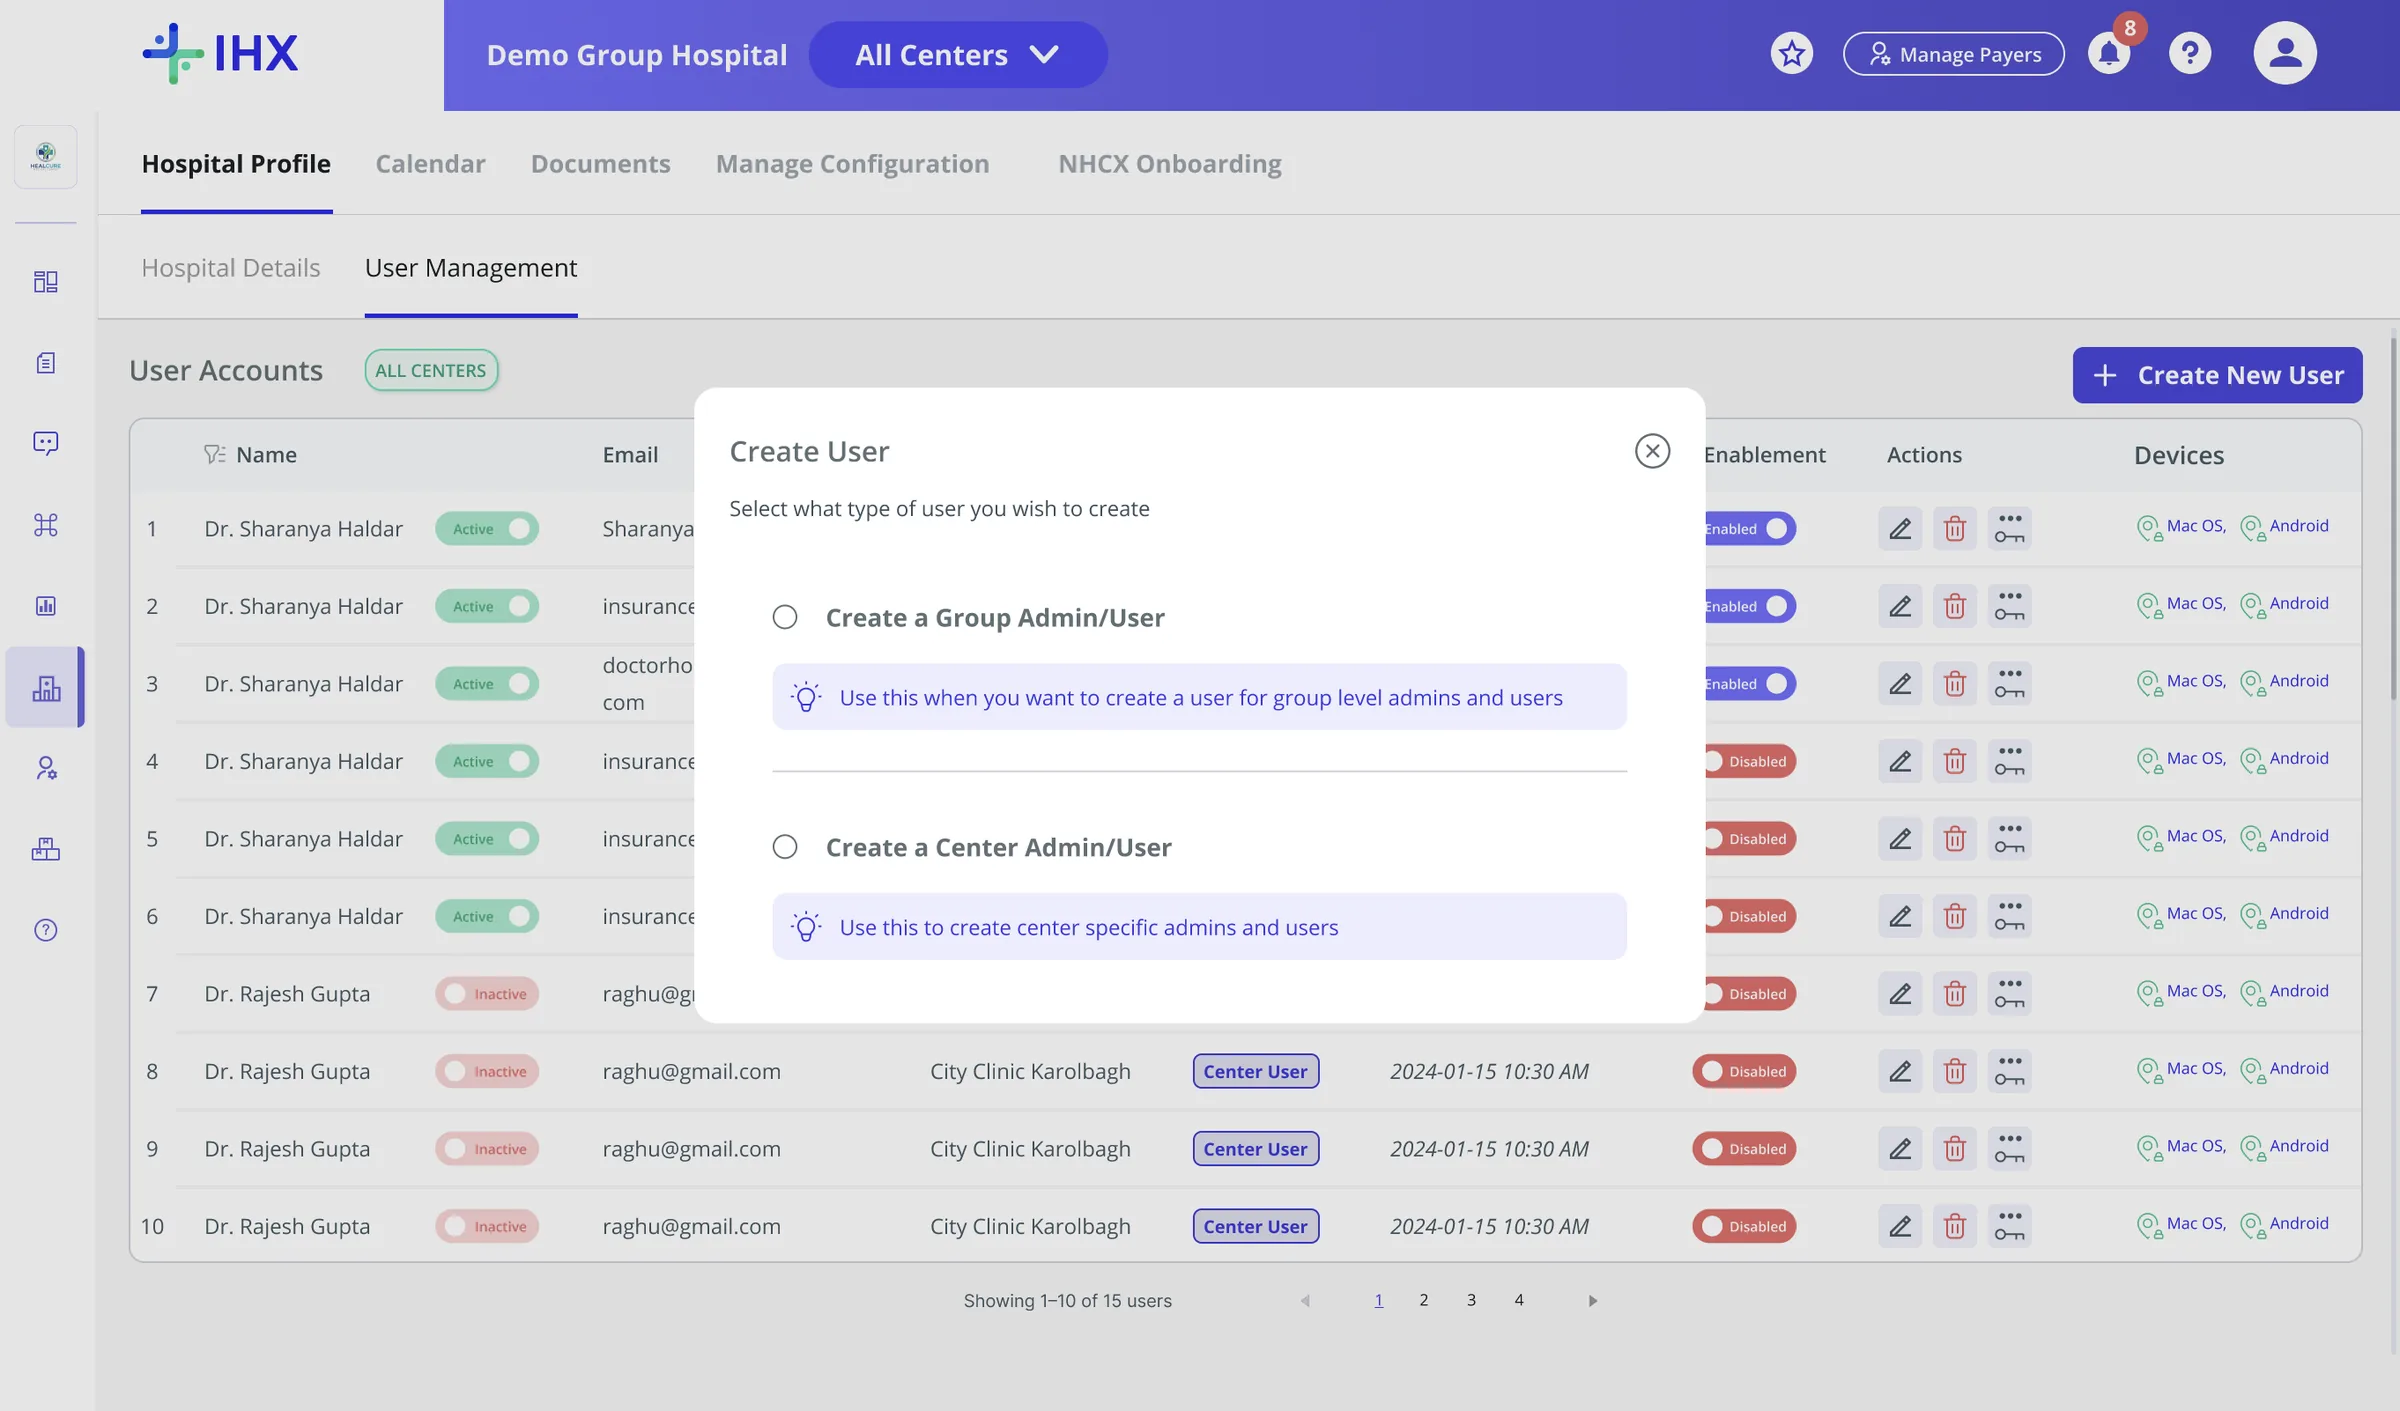
Task: Go to previous page arrow in pagination
Action: point(1305,1300)
